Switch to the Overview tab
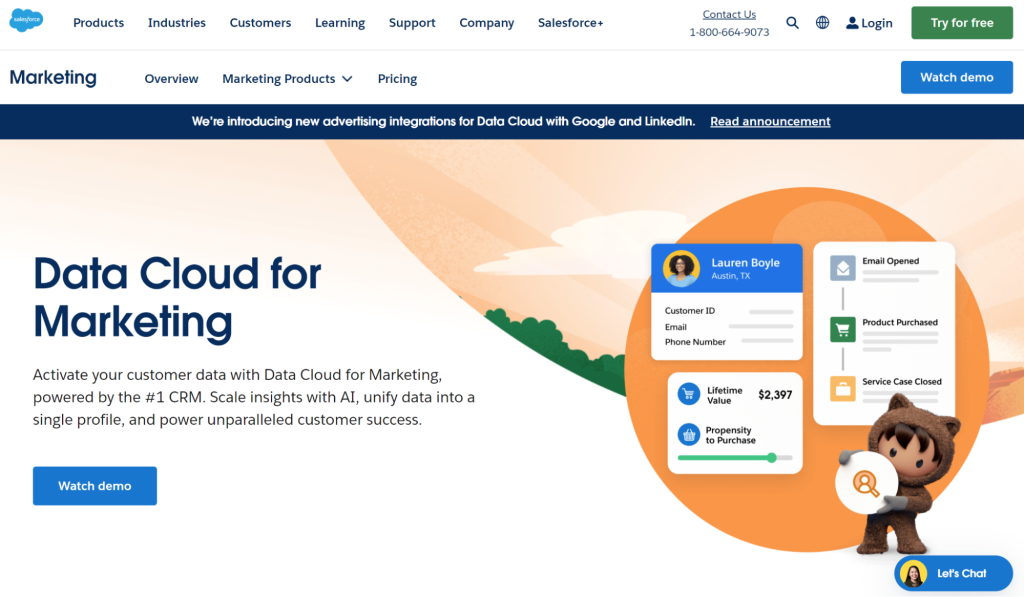Screen dimensions: 1024x597 click(171, 78)
